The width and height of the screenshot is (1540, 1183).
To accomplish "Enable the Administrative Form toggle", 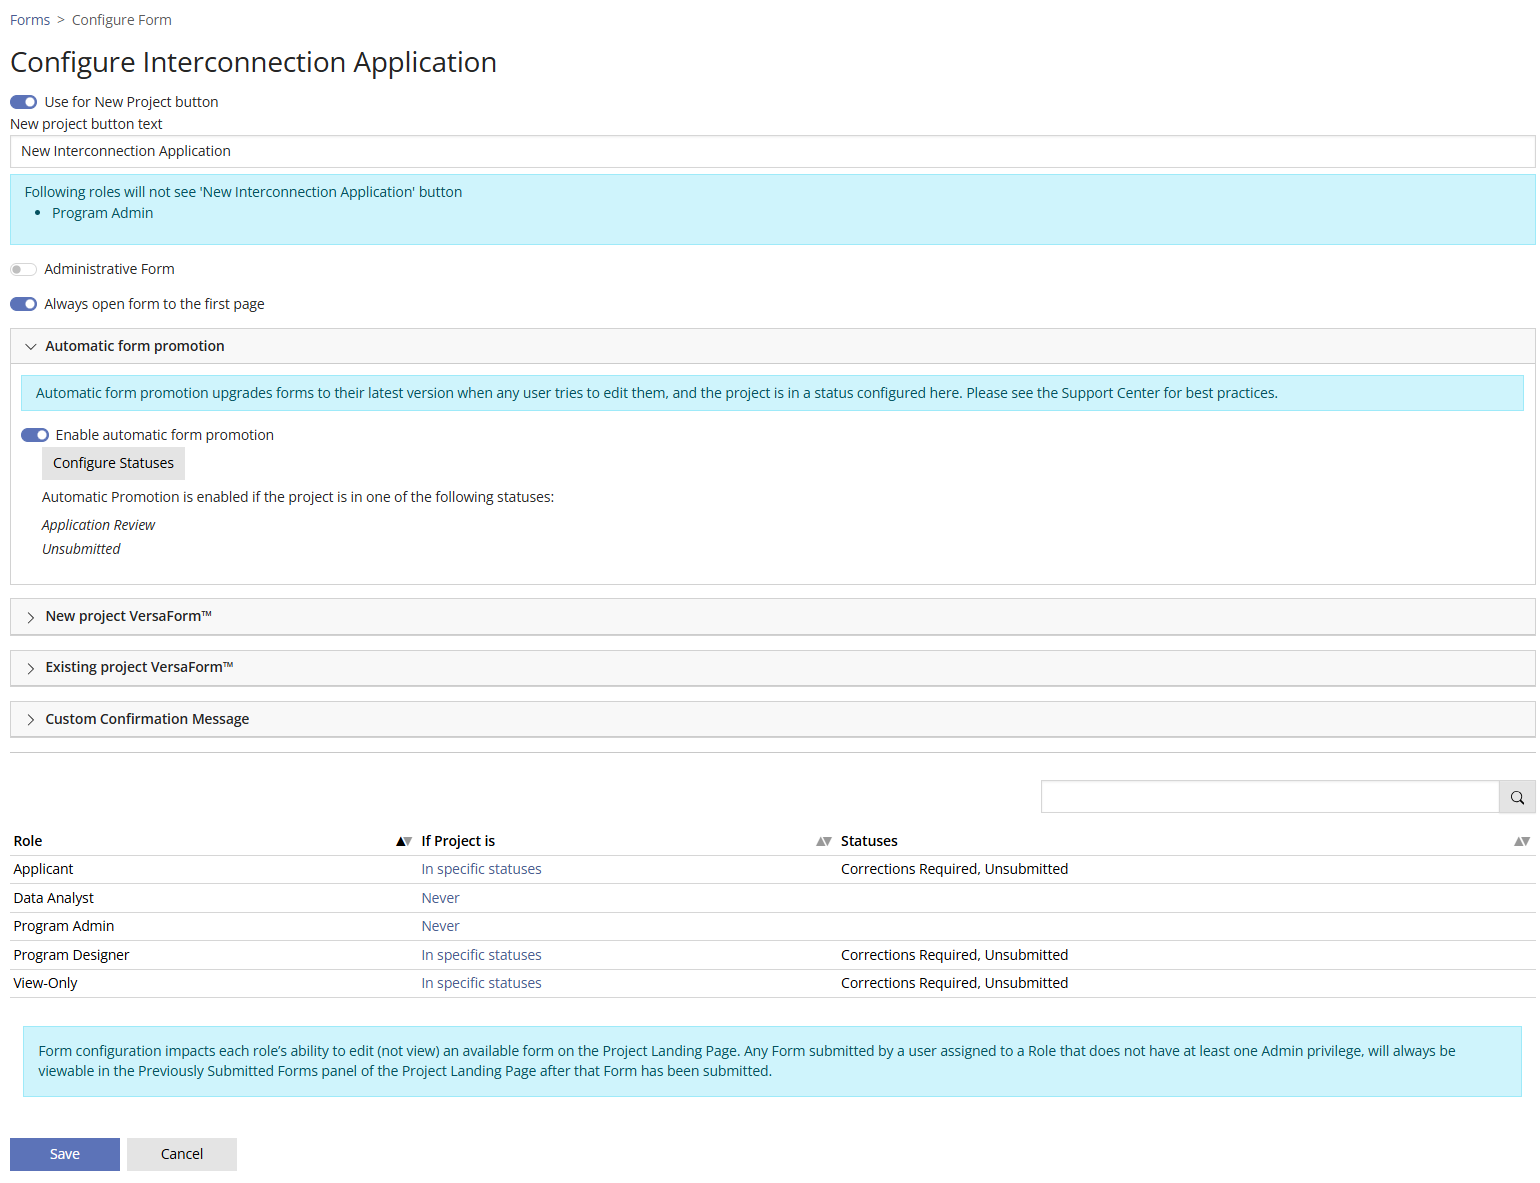I will (23, 269).
